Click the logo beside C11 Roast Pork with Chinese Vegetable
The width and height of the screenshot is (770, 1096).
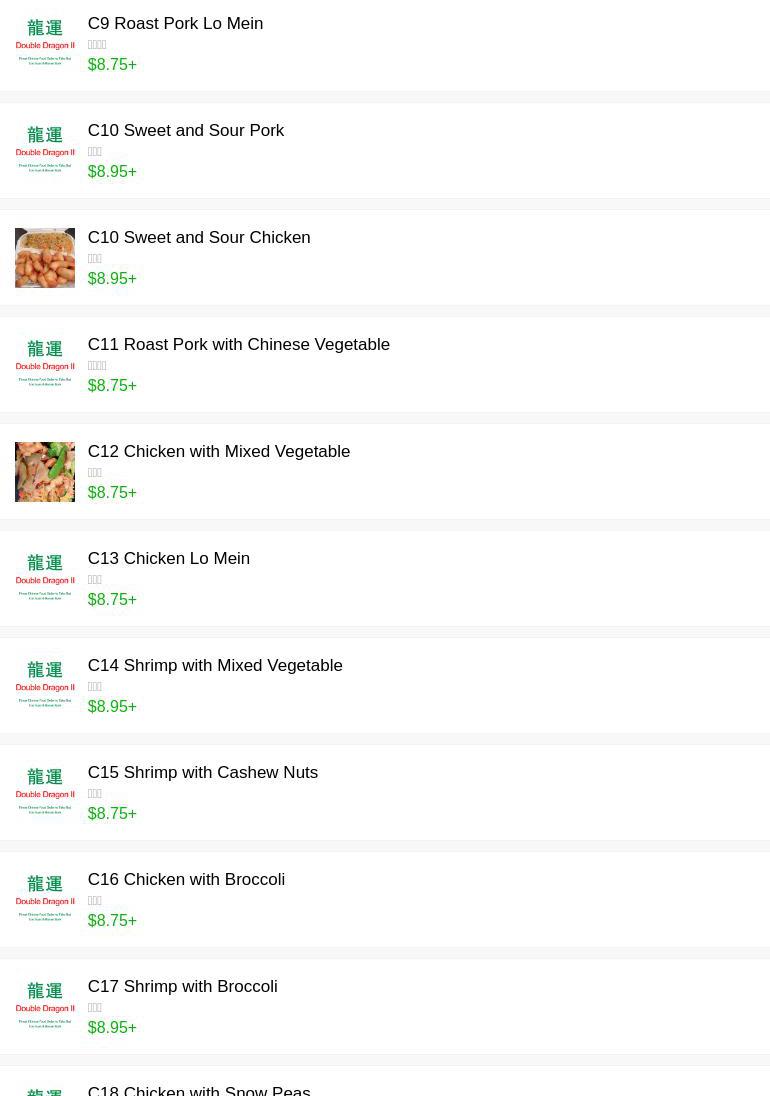coord(45,365)
